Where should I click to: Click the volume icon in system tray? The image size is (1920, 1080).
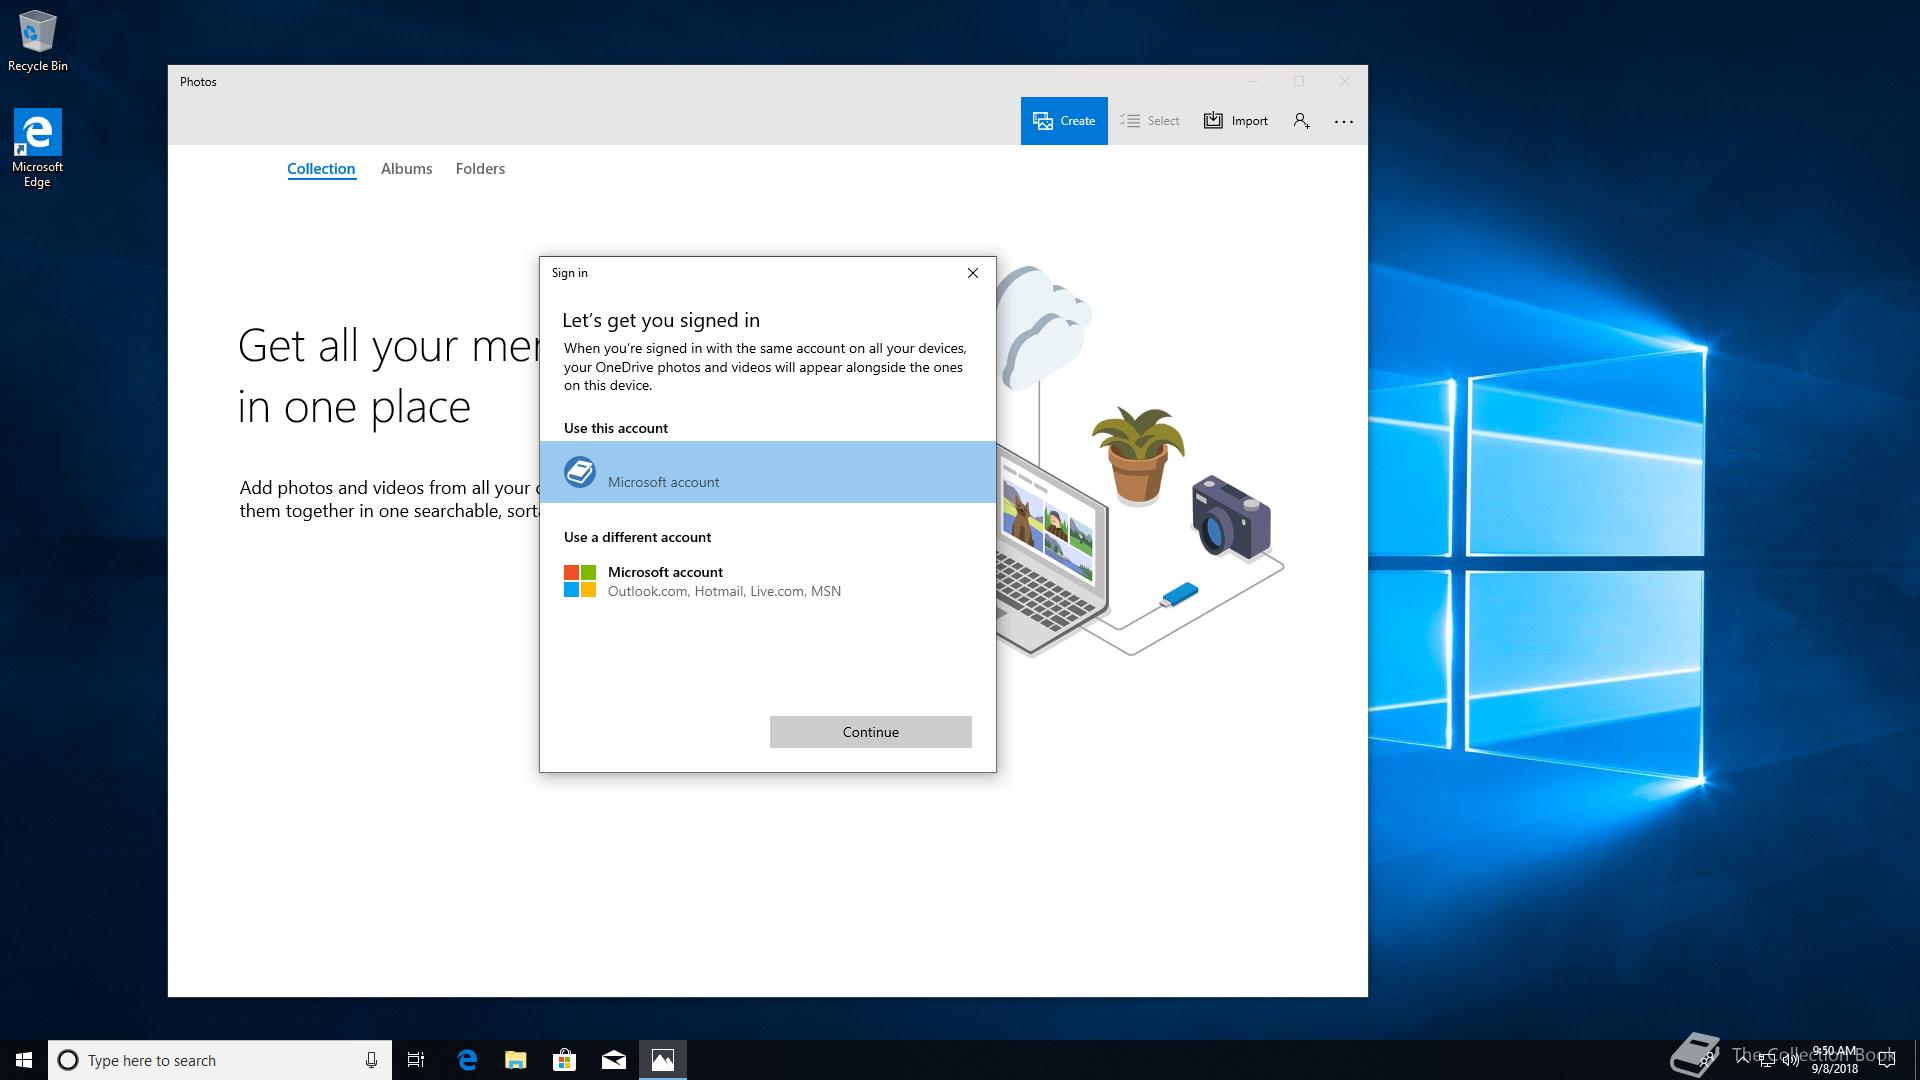(x=1791, y=1060)
